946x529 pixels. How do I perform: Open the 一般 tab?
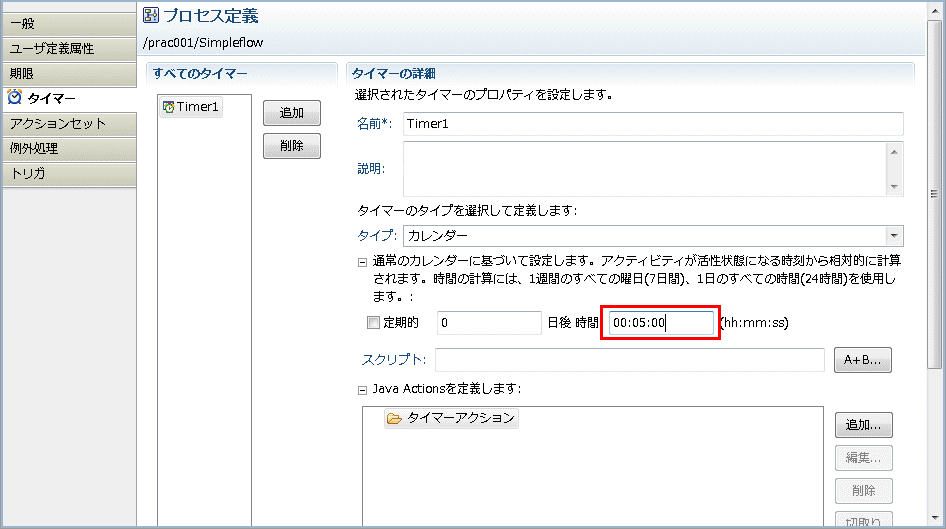(x=69, y=24)
